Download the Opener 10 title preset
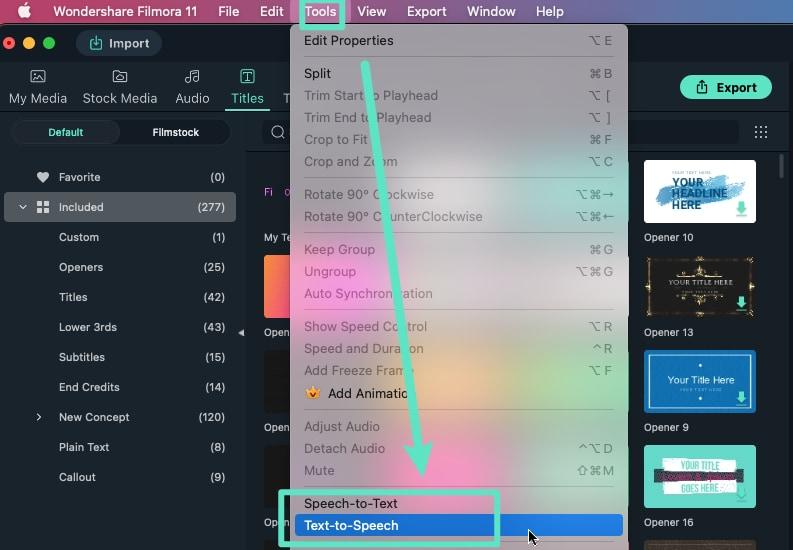 pyautogui.click(x=741, y=208)
